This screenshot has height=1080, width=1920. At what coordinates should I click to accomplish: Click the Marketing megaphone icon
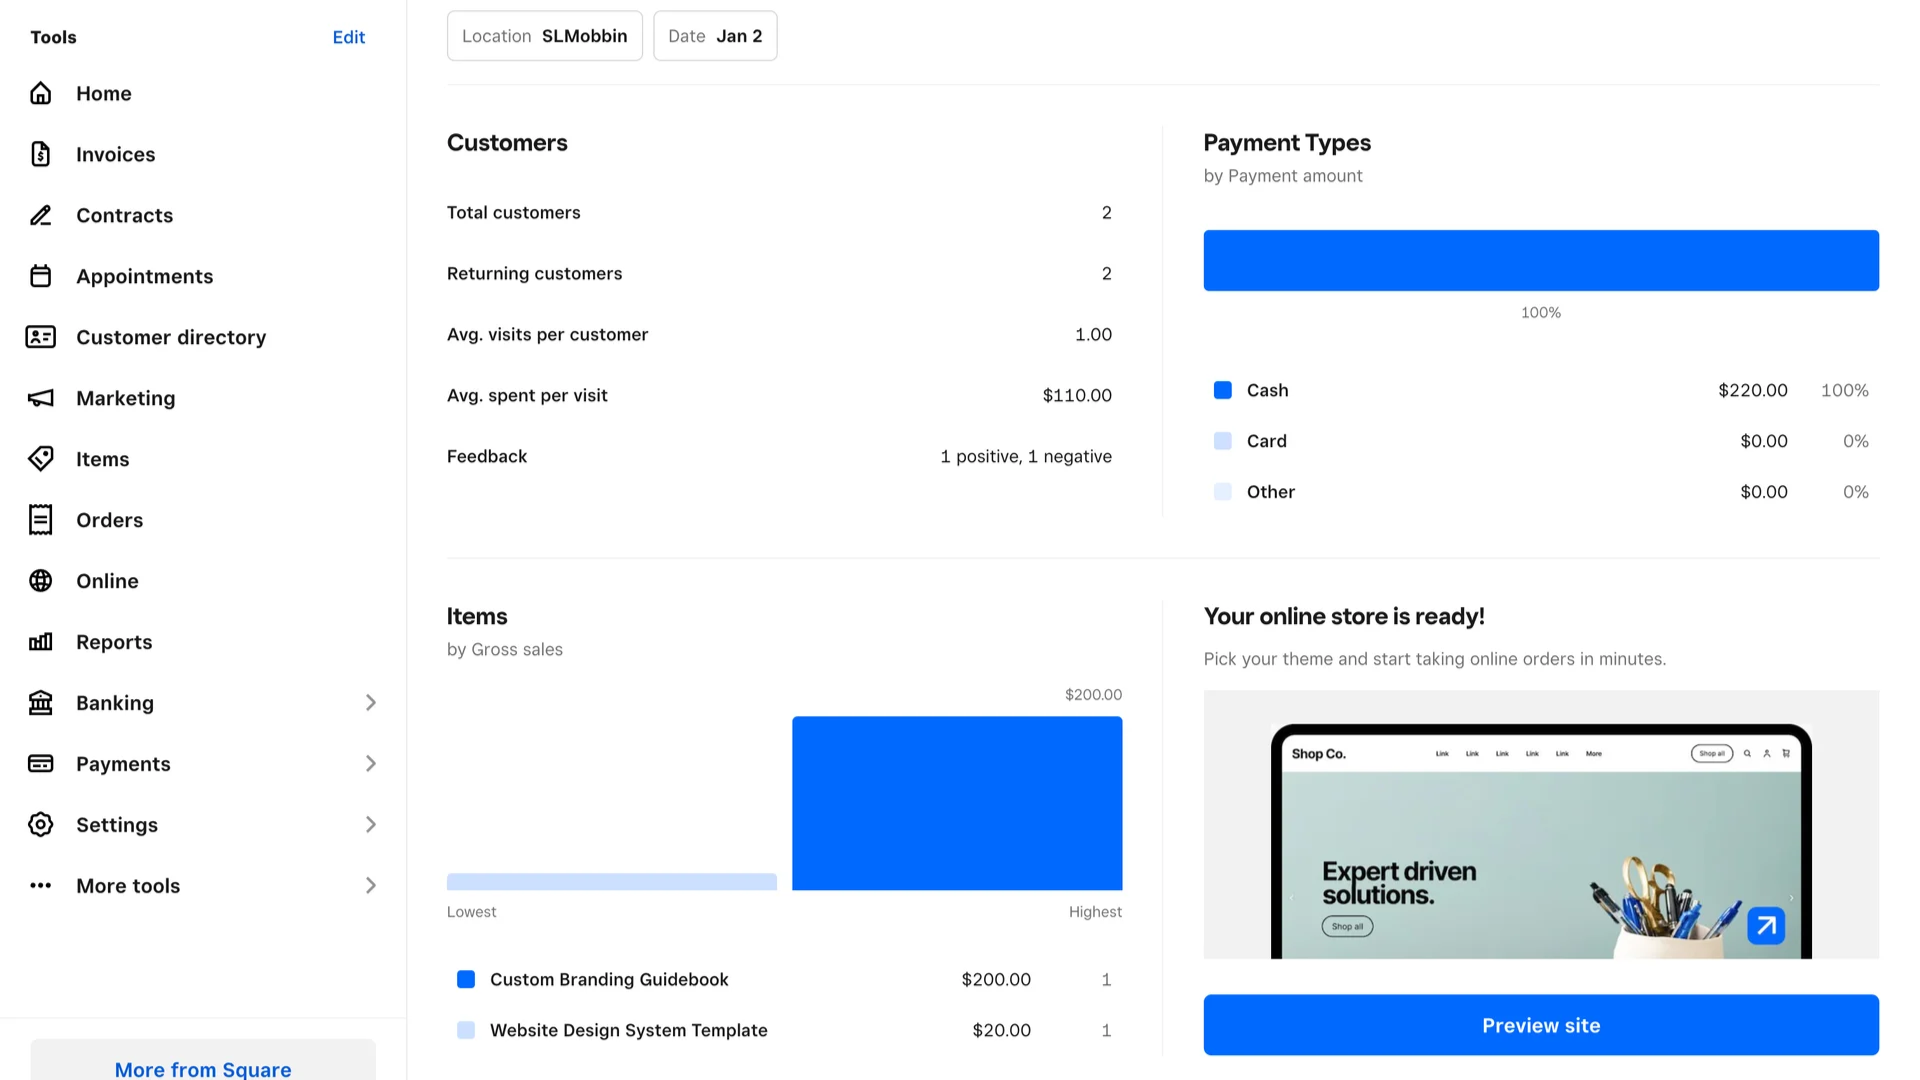click(x=40, y=398)
